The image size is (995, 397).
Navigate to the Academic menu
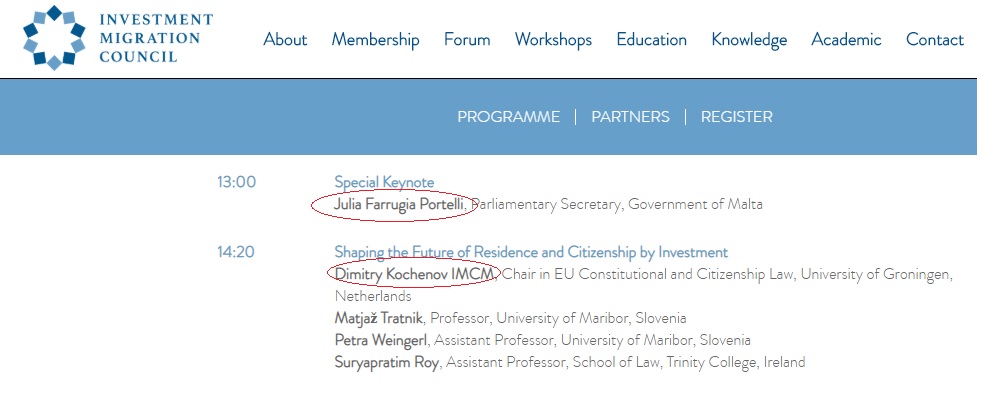tap(847, 39)
